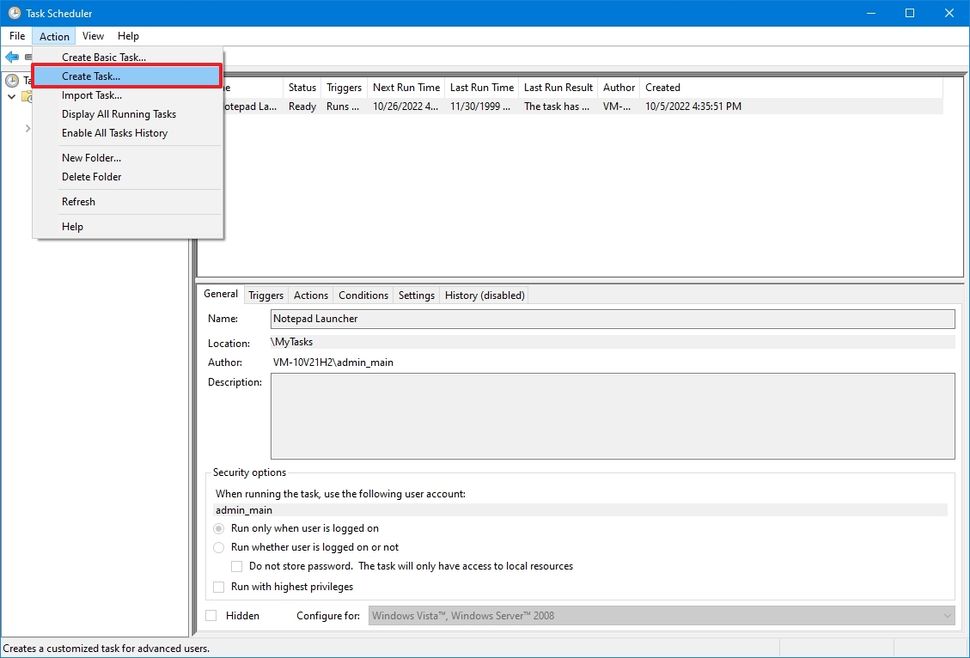This screenshot has width=970, height=658.
Task: Click inside the Name input field
Action: coord(600,318)
